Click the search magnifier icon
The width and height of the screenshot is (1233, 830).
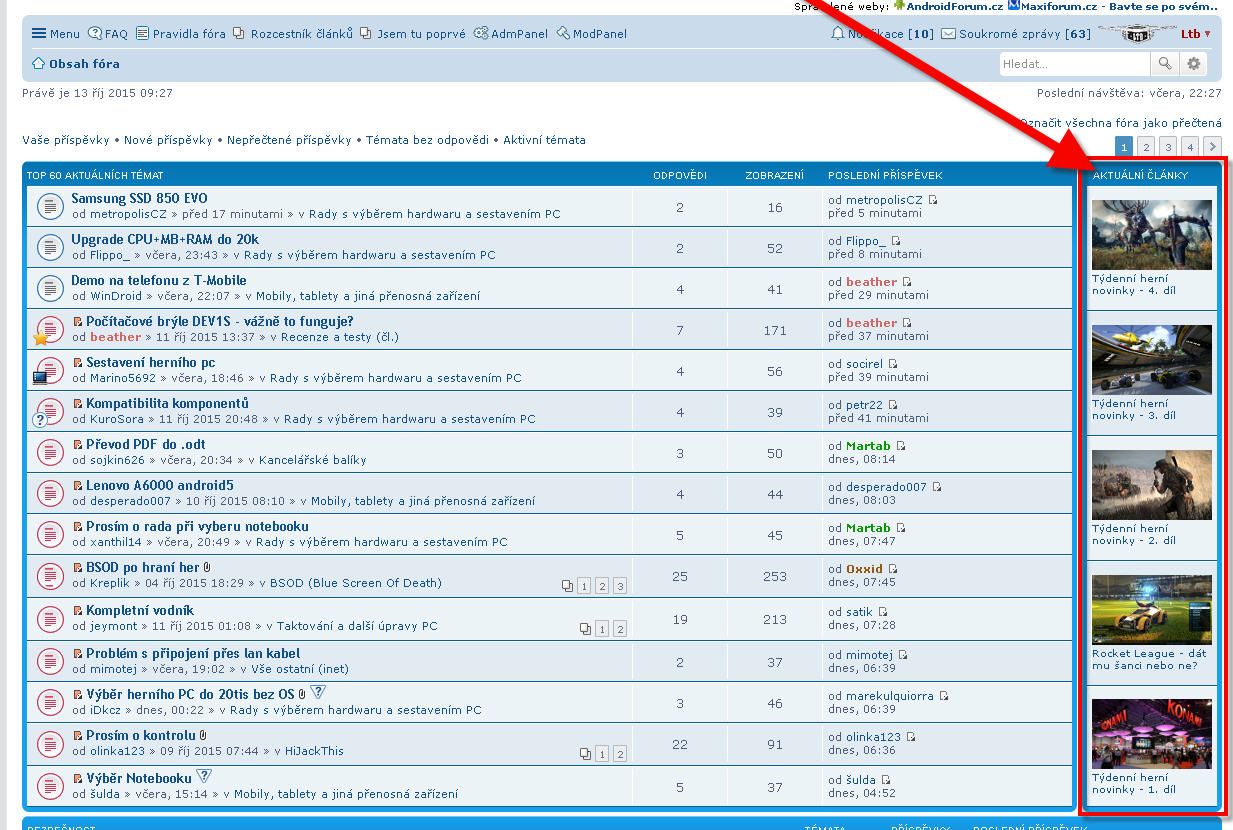1165,64
